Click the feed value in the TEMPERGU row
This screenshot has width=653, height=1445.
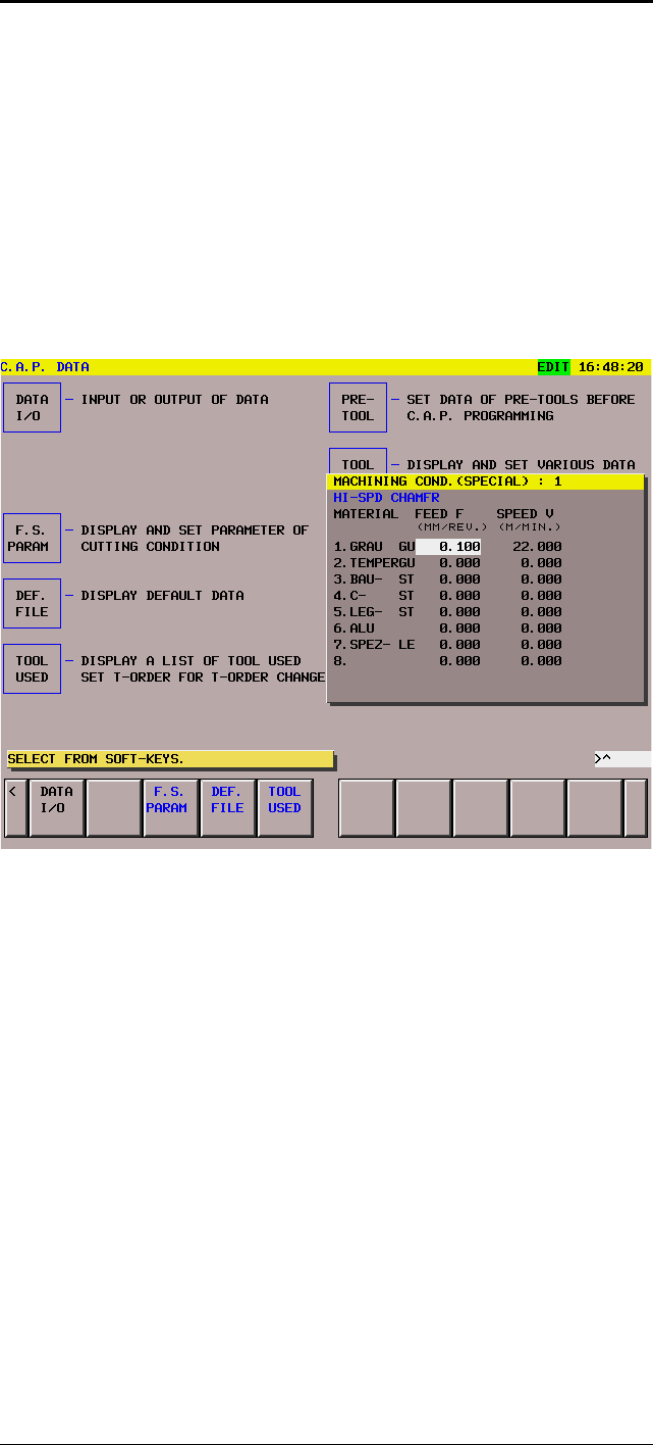click(x=459, y=563)
